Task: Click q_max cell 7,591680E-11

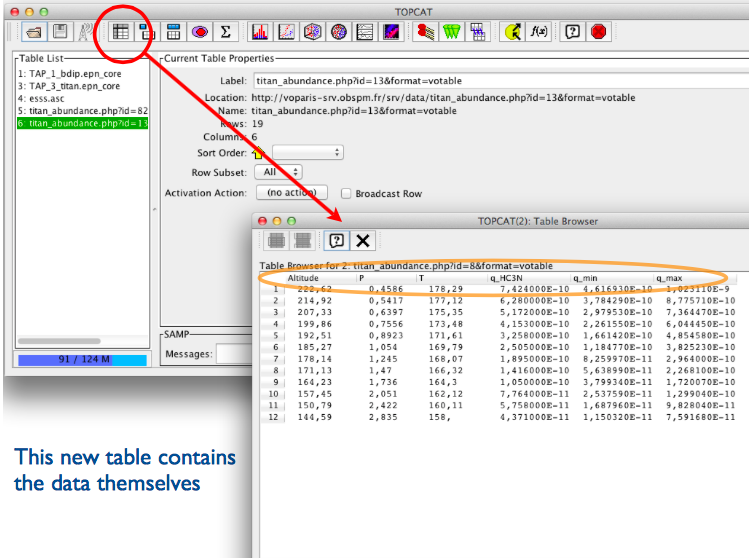Action: [700, 417]
